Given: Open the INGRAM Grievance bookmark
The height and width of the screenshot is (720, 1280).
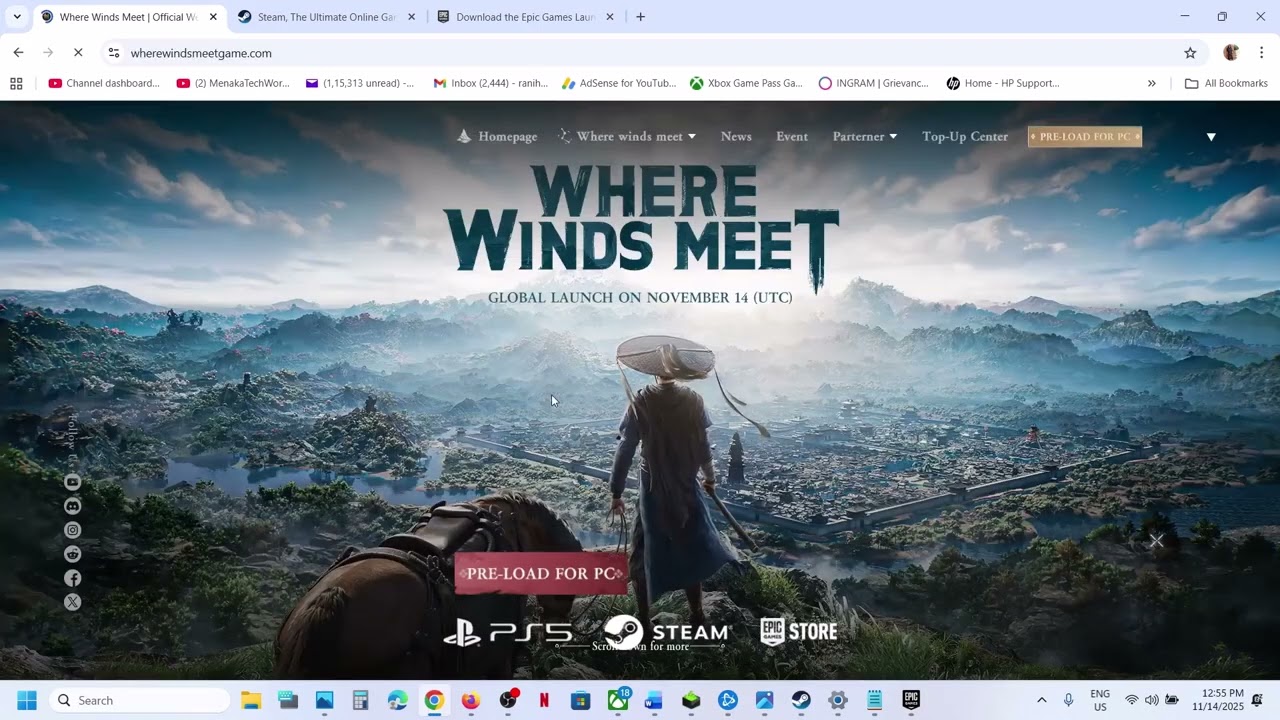Looking at the screenshot, I should (x=874, y=83).
